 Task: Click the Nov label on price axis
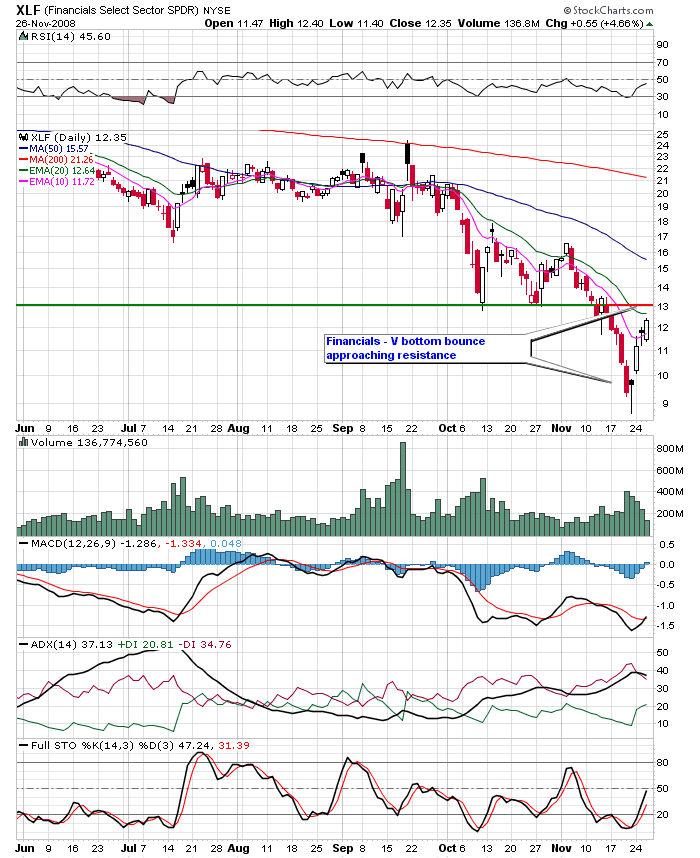(x=561, y=428)
